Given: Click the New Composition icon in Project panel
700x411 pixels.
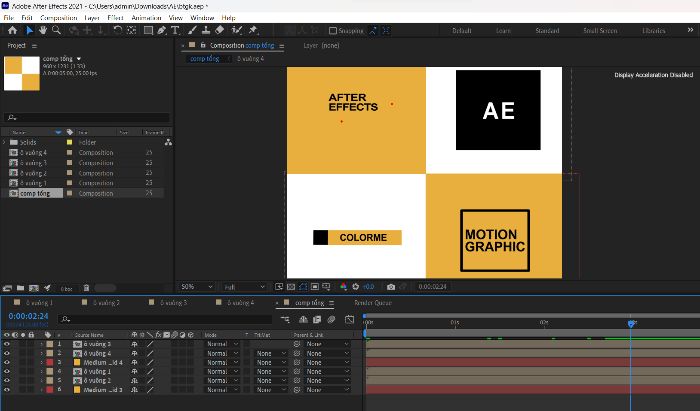Looking at the screenshot, I should 34,288.
